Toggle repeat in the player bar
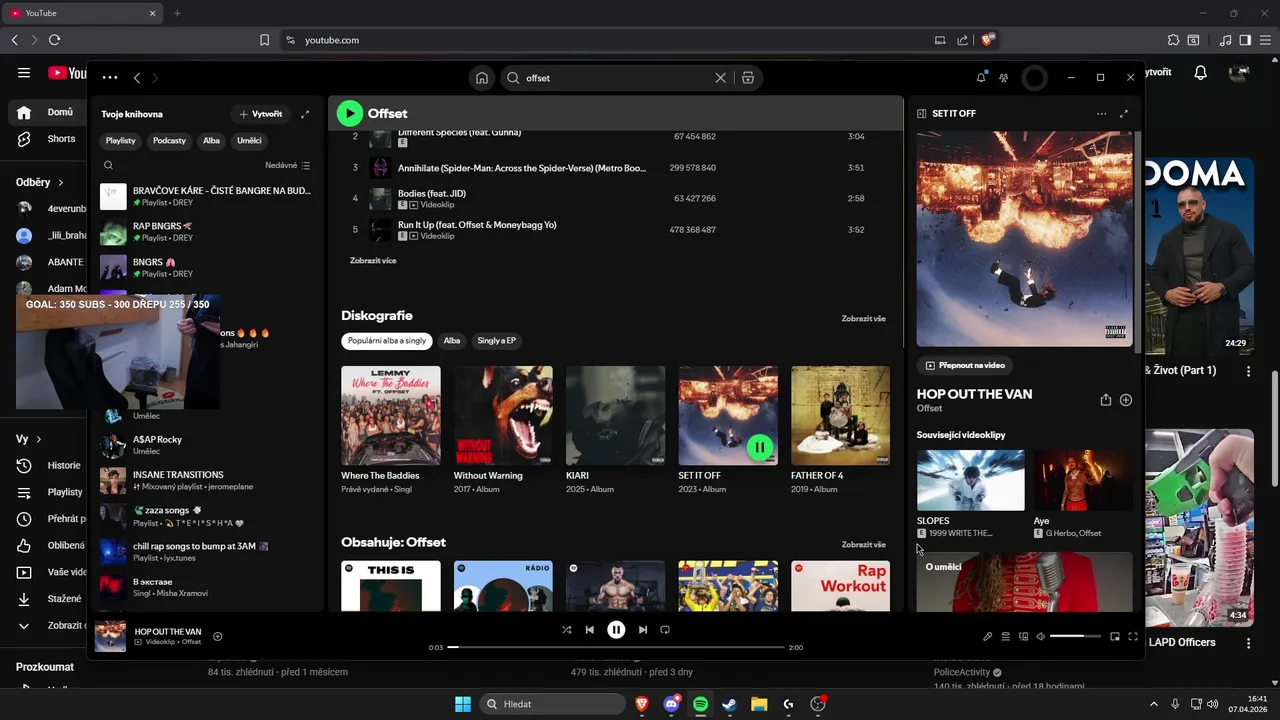The height and width of the screenshot is (720, 1280). [665, 630]
